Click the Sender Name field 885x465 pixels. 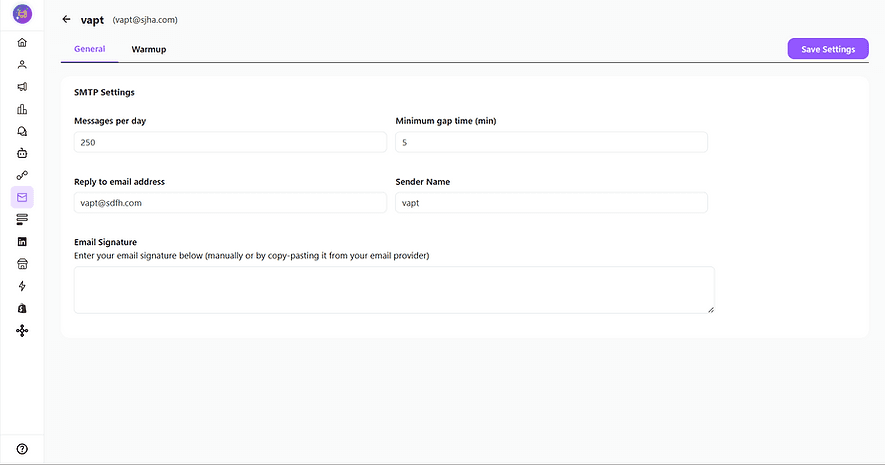pos(551,203)
